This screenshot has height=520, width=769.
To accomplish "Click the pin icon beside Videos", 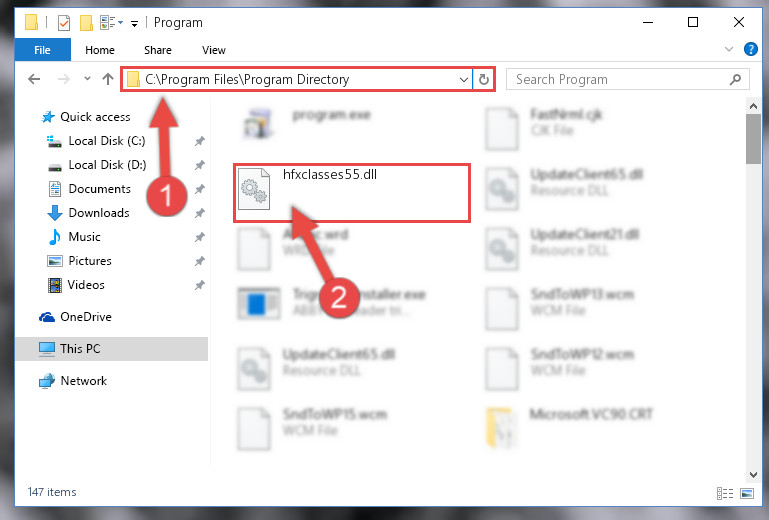I will [200, 286].
